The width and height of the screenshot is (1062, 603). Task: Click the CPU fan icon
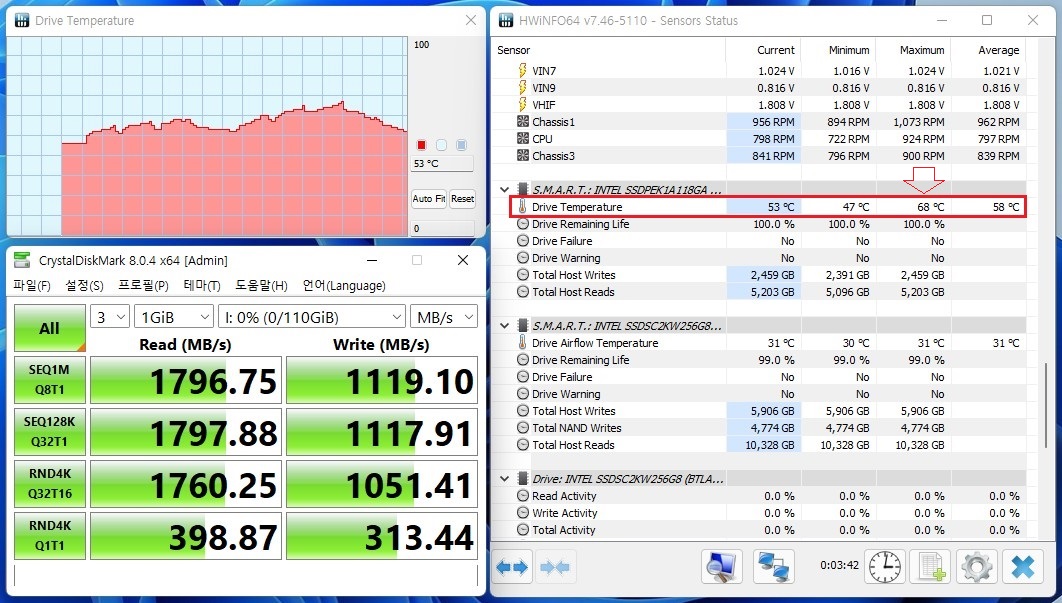523,139
